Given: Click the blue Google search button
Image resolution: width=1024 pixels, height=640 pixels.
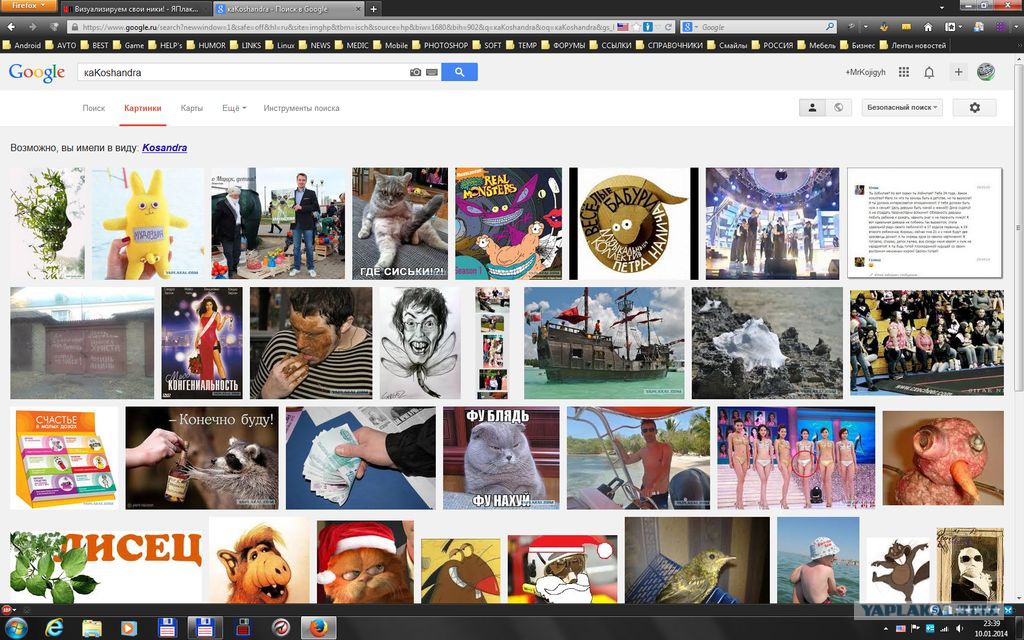Looking at the screenshot, I should coord(459,72).
